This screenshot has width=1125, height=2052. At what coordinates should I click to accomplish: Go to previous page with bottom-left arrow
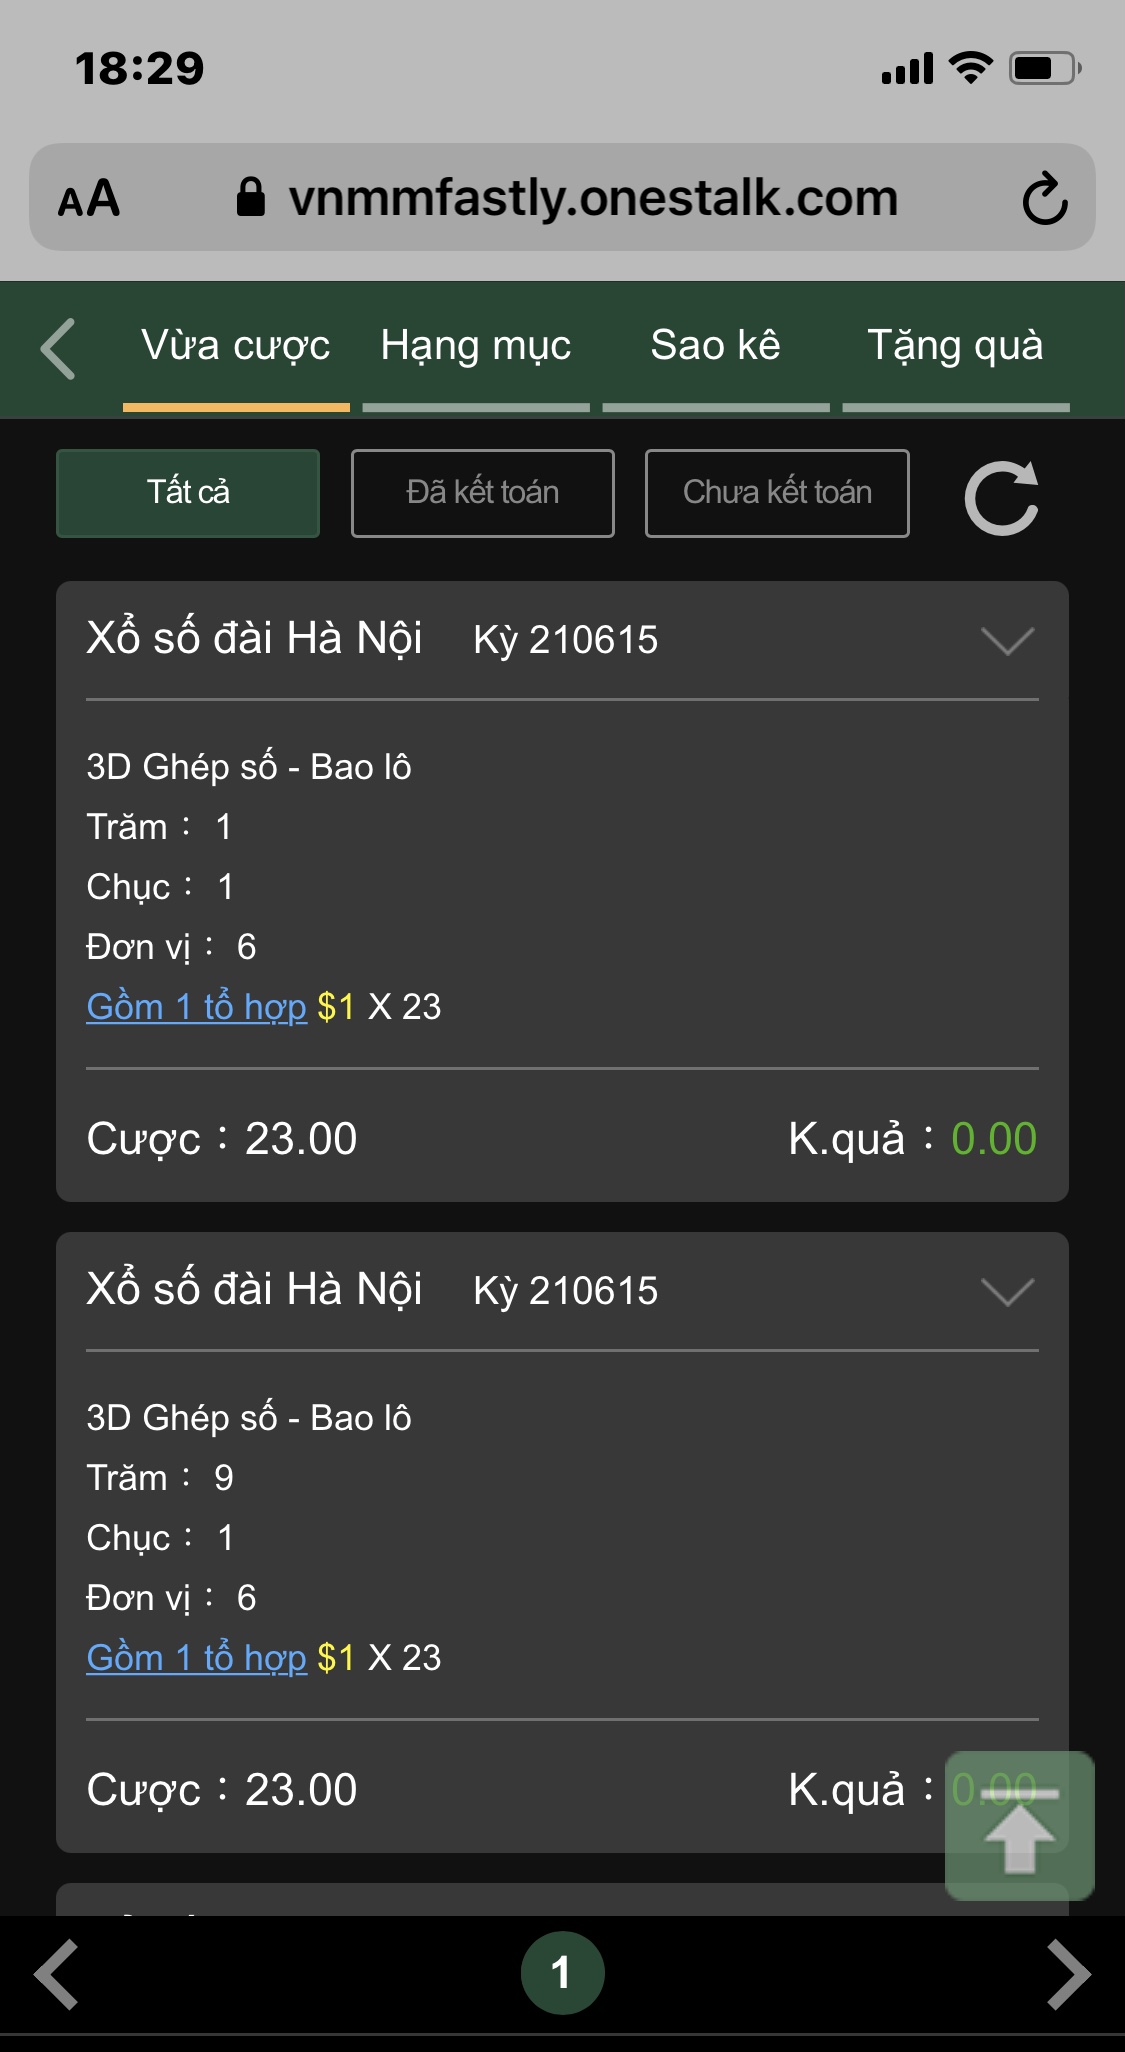point(57,1974)
